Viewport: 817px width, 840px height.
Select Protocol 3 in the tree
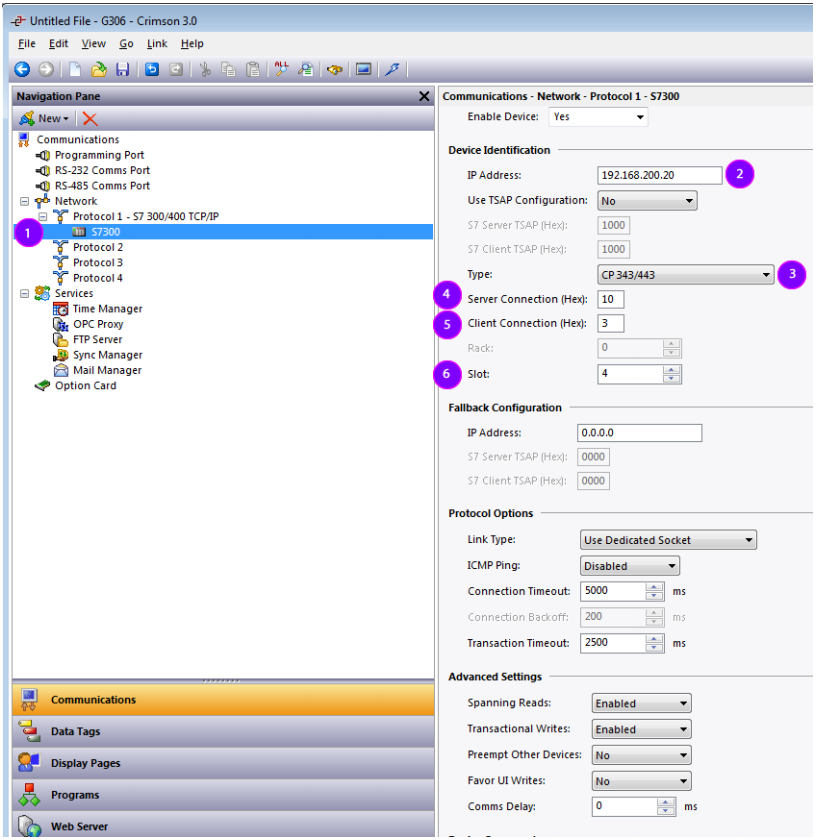coord(98,263)
